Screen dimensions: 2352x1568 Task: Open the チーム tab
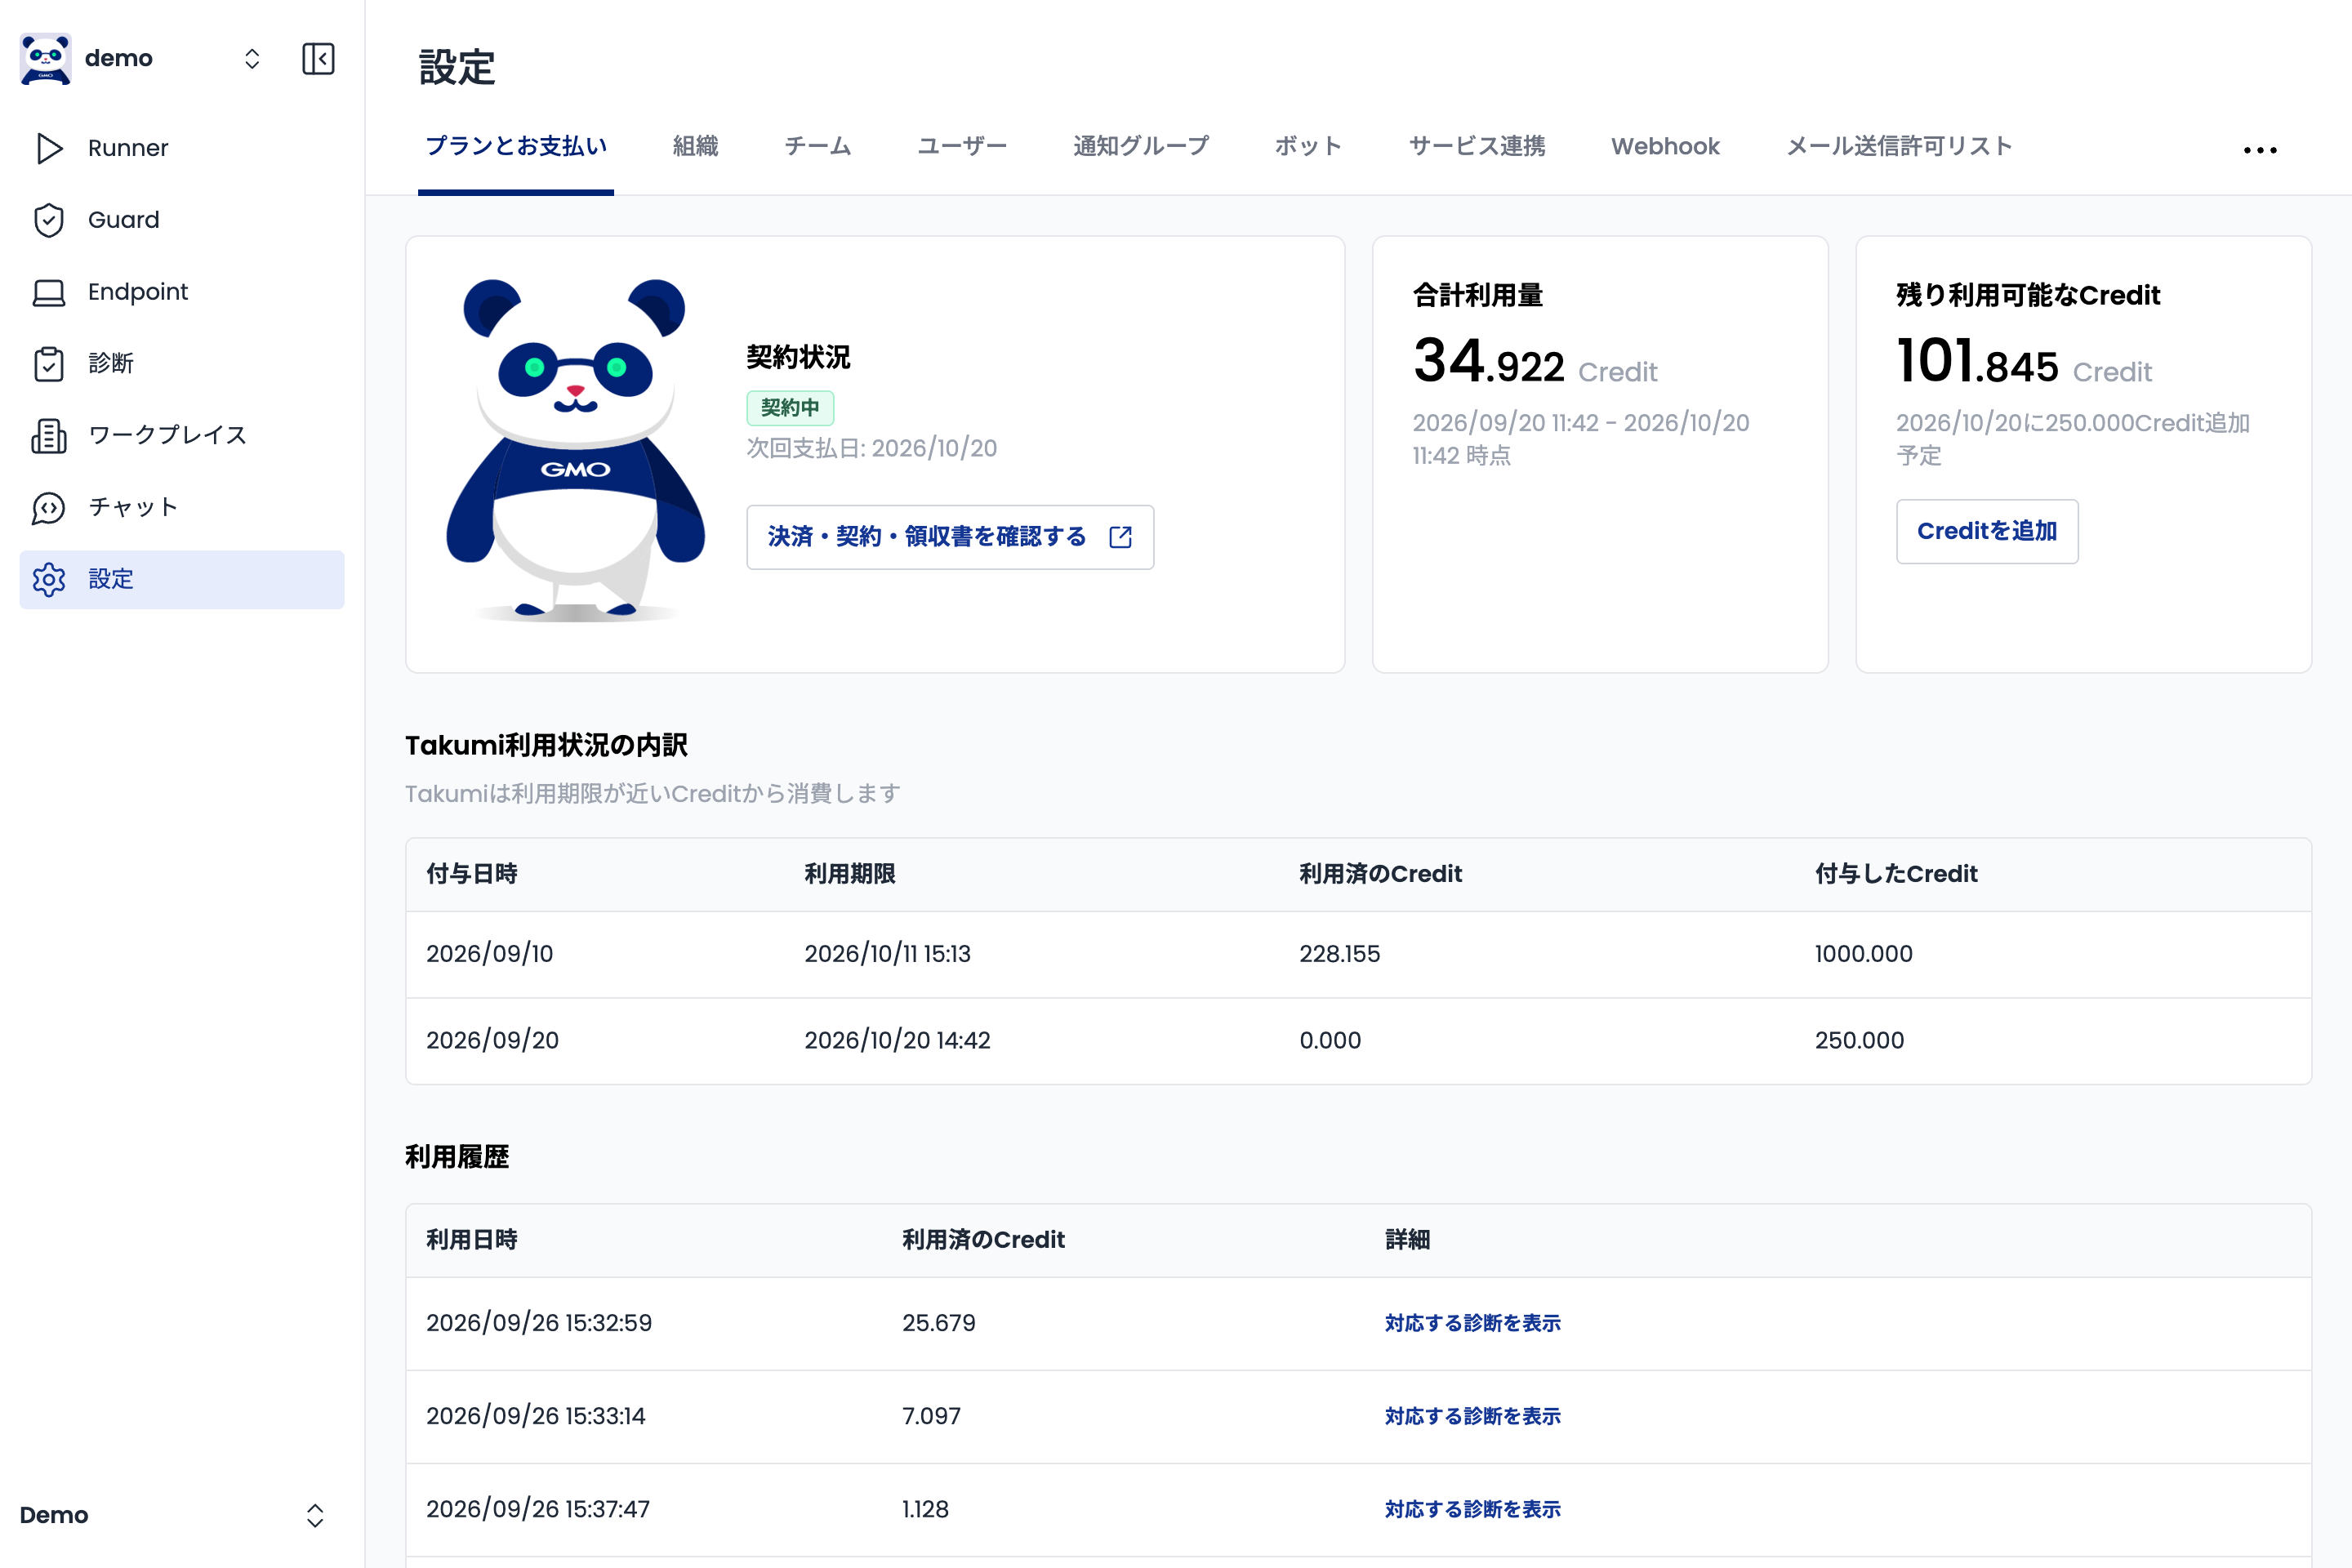[x=818, y=146]
